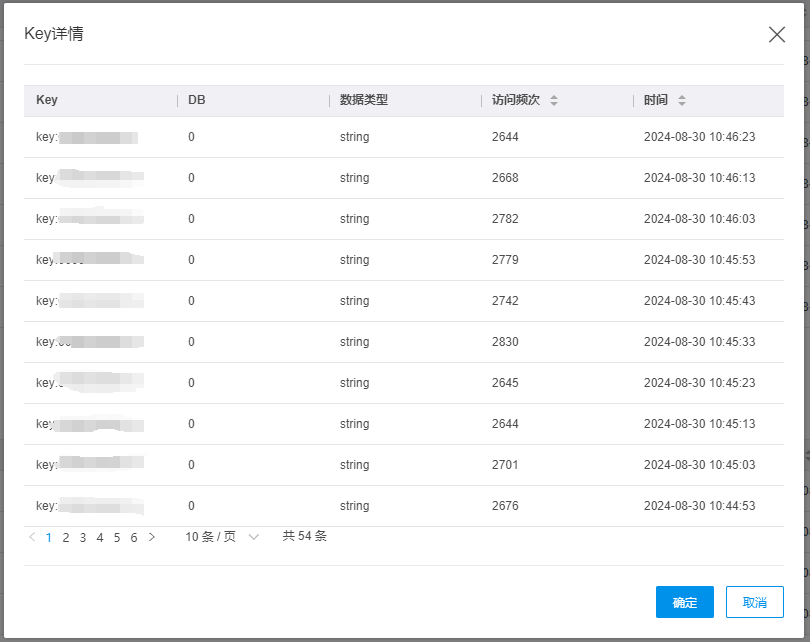Click the DB column header
The width and height of the screenshot is (810, 642).
(x=197, y=100)
